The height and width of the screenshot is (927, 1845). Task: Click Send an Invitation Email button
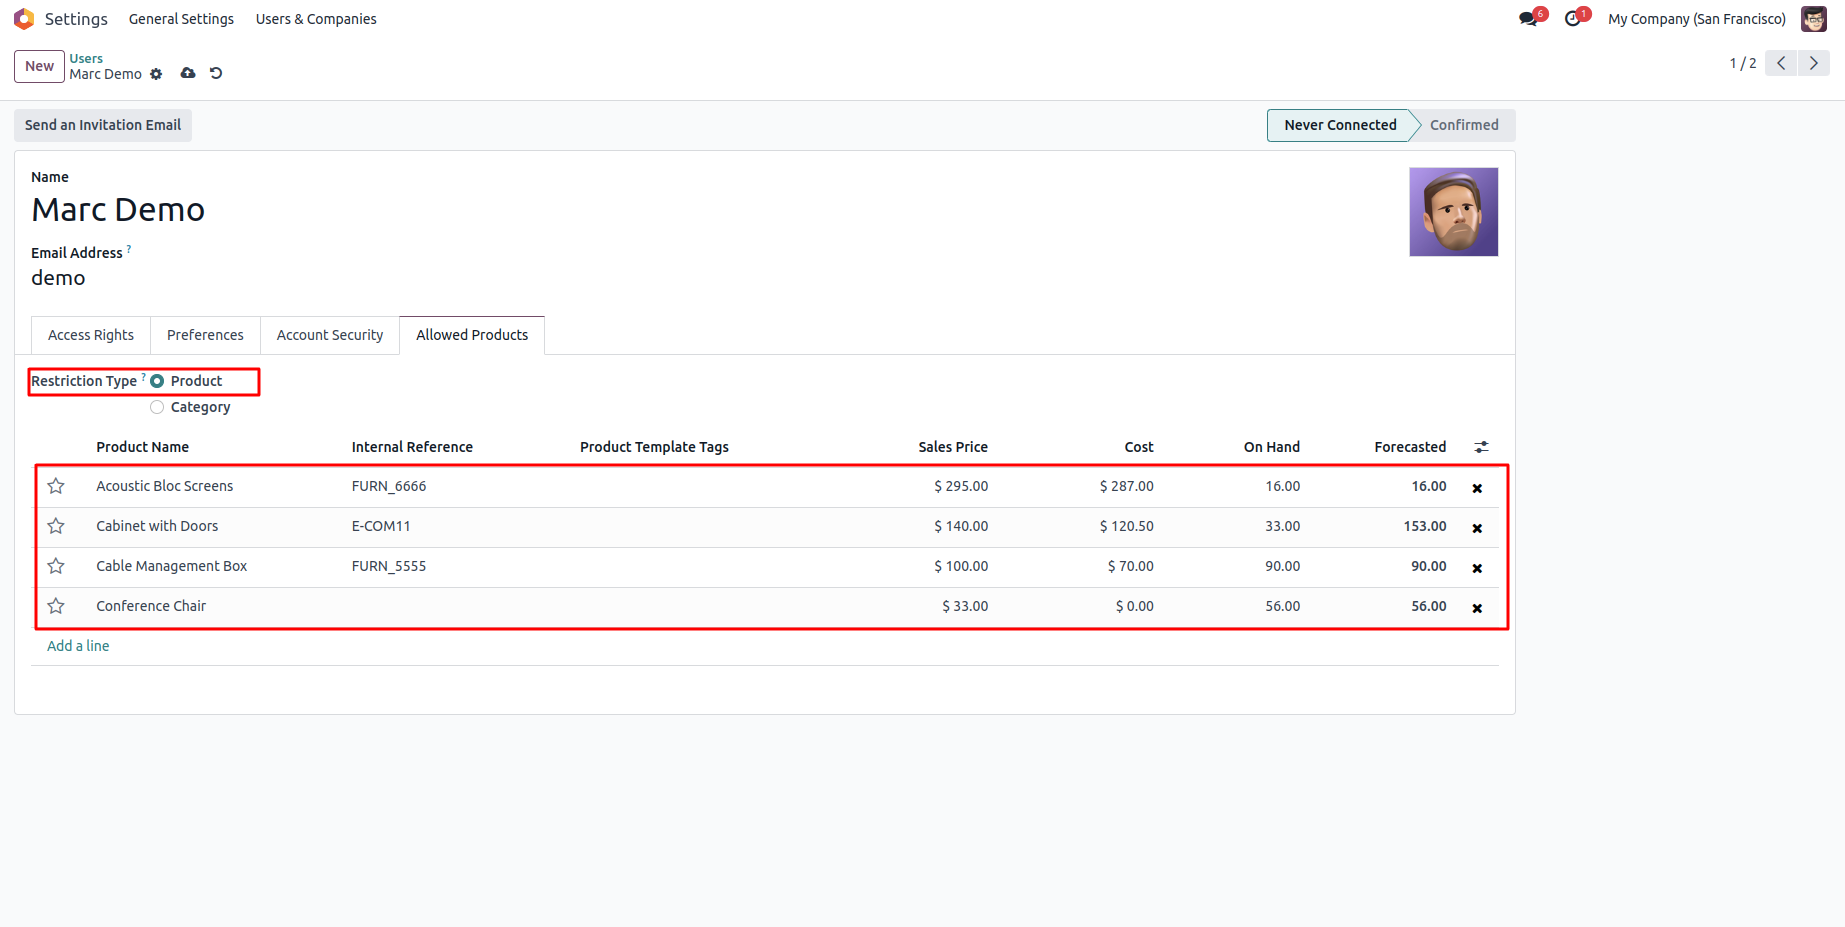click(x=103, y=125)
